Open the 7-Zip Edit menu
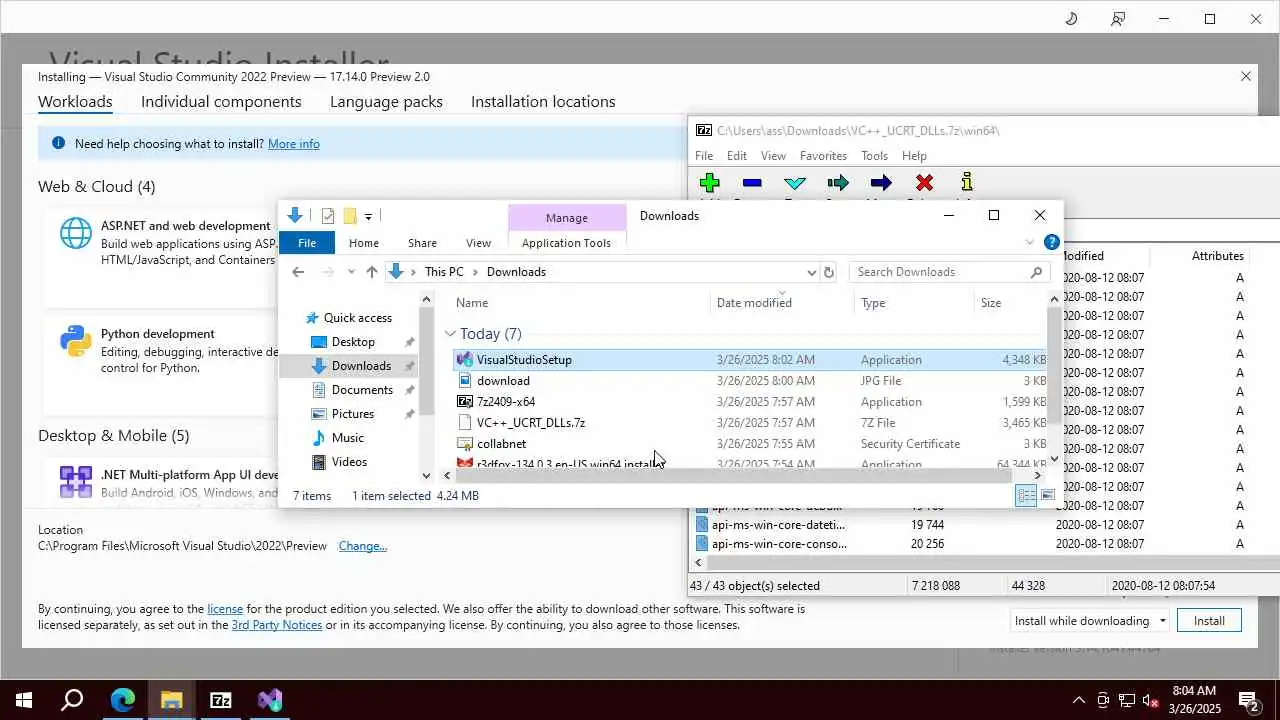 [737, 156]
